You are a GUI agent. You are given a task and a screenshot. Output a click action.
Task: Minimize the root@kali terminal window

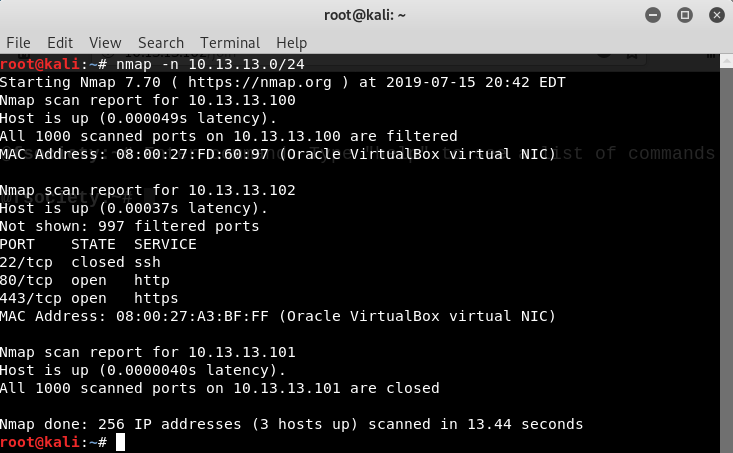(653, 15)
